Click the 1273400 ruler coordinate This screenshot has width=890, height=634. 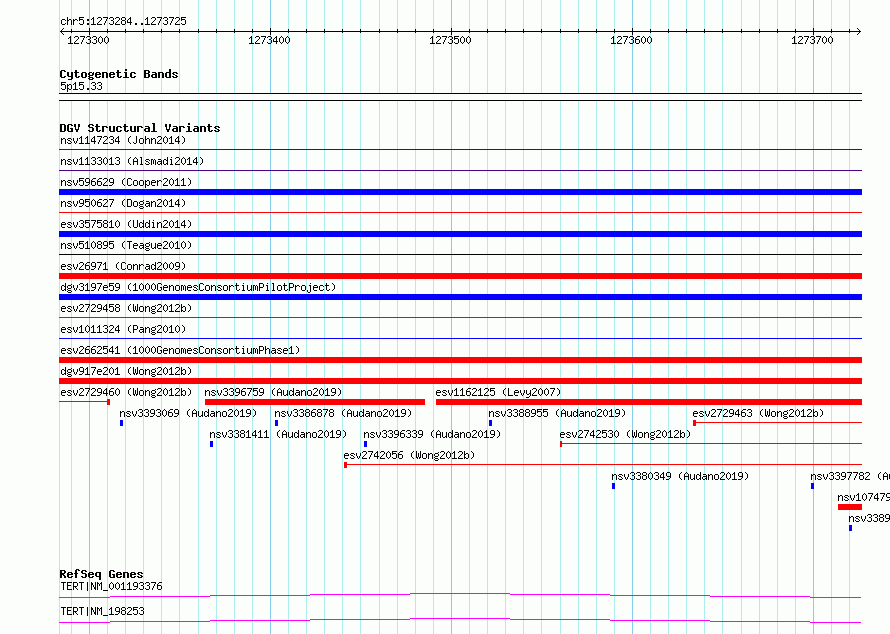coord(269,40)
